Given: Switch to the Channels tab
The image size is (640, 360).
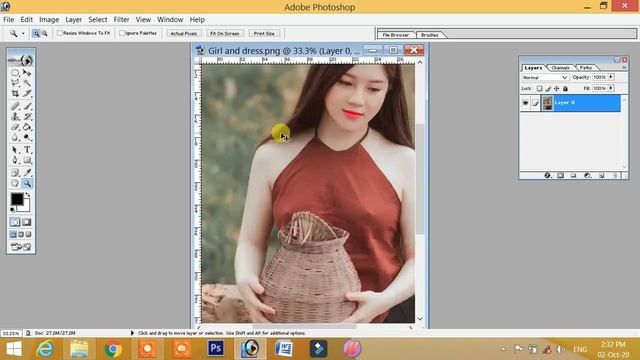Looking at the screenshot, I should click(x=560, y=67).
